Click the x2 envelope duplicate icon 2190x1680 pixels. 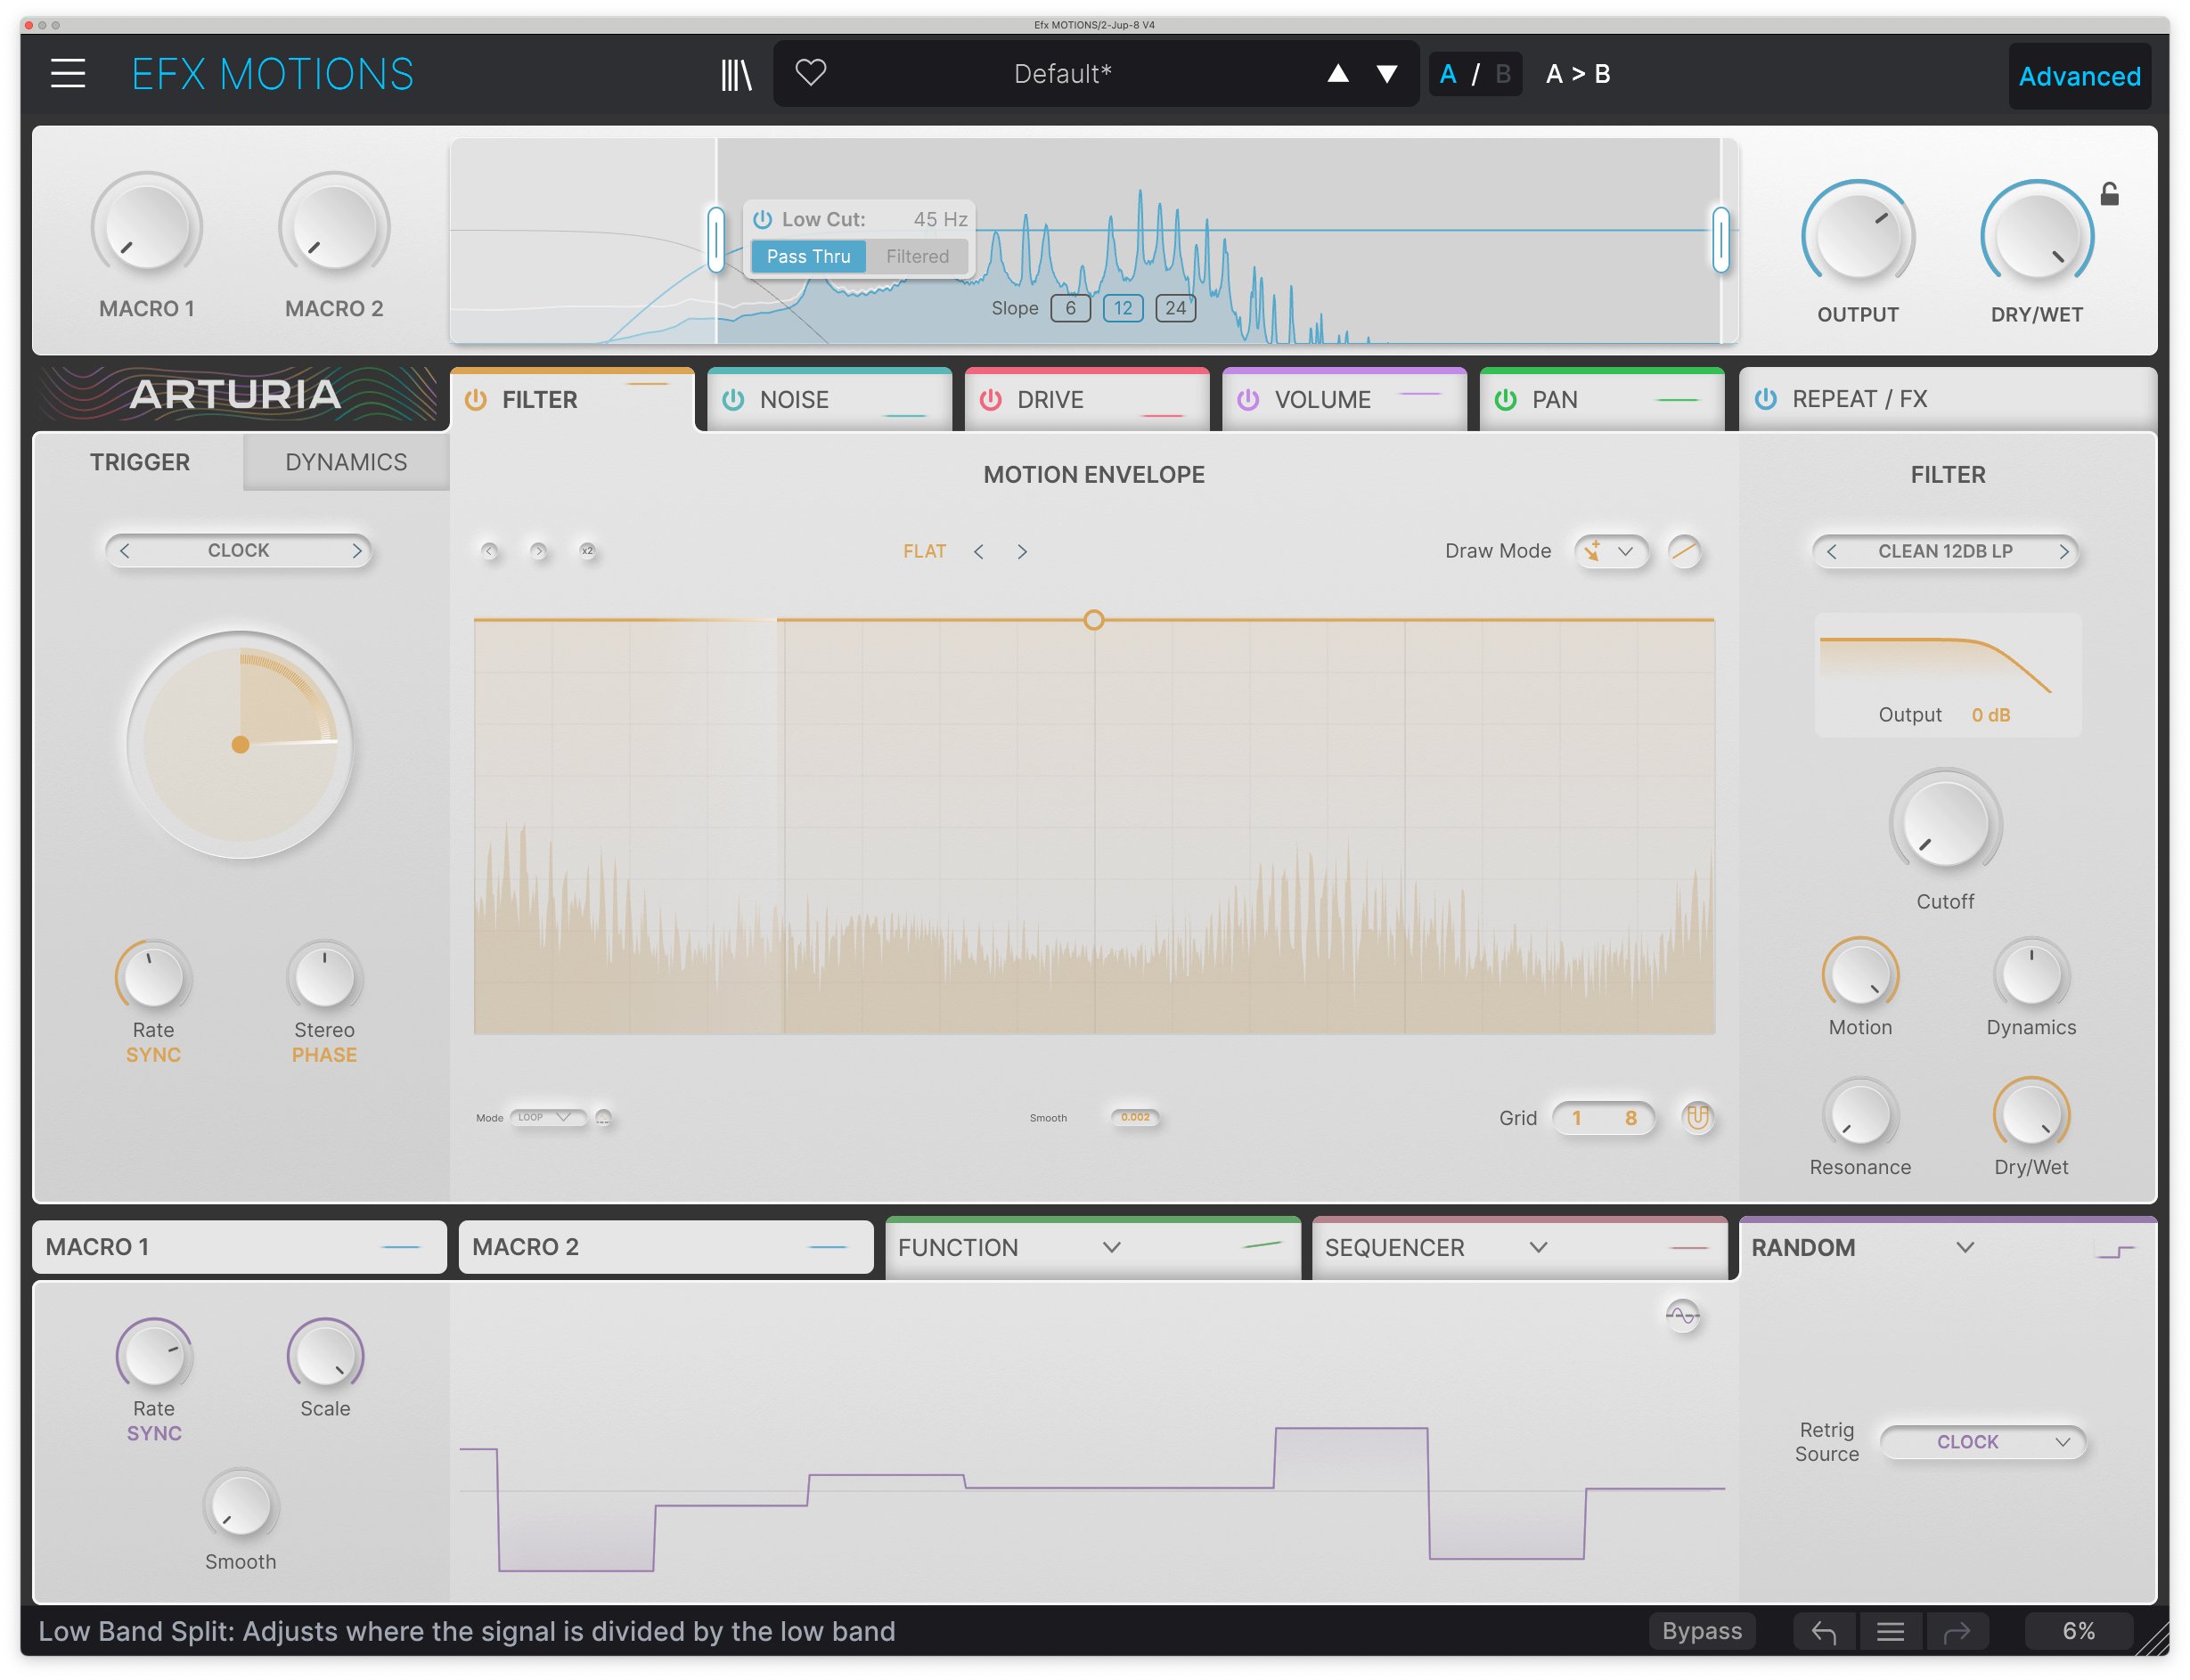pyautogui.click(x=588, y=551)
